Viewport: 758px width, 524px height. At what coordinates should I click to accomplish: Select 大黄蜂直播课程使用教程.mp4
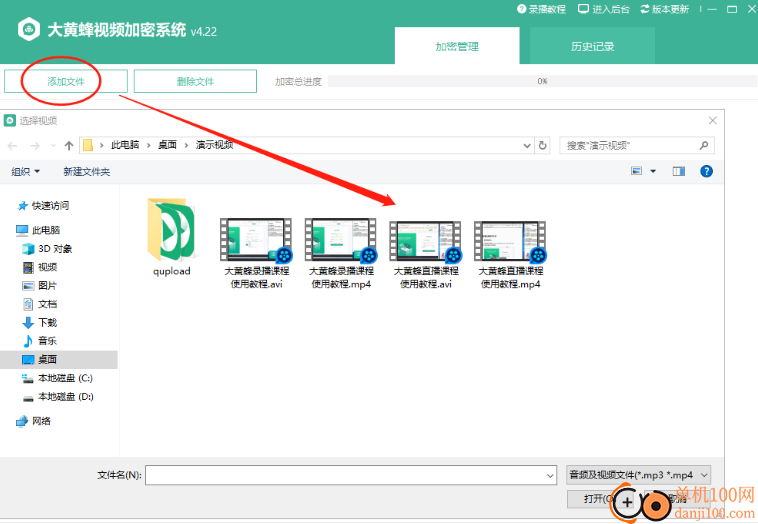(510, 253)
